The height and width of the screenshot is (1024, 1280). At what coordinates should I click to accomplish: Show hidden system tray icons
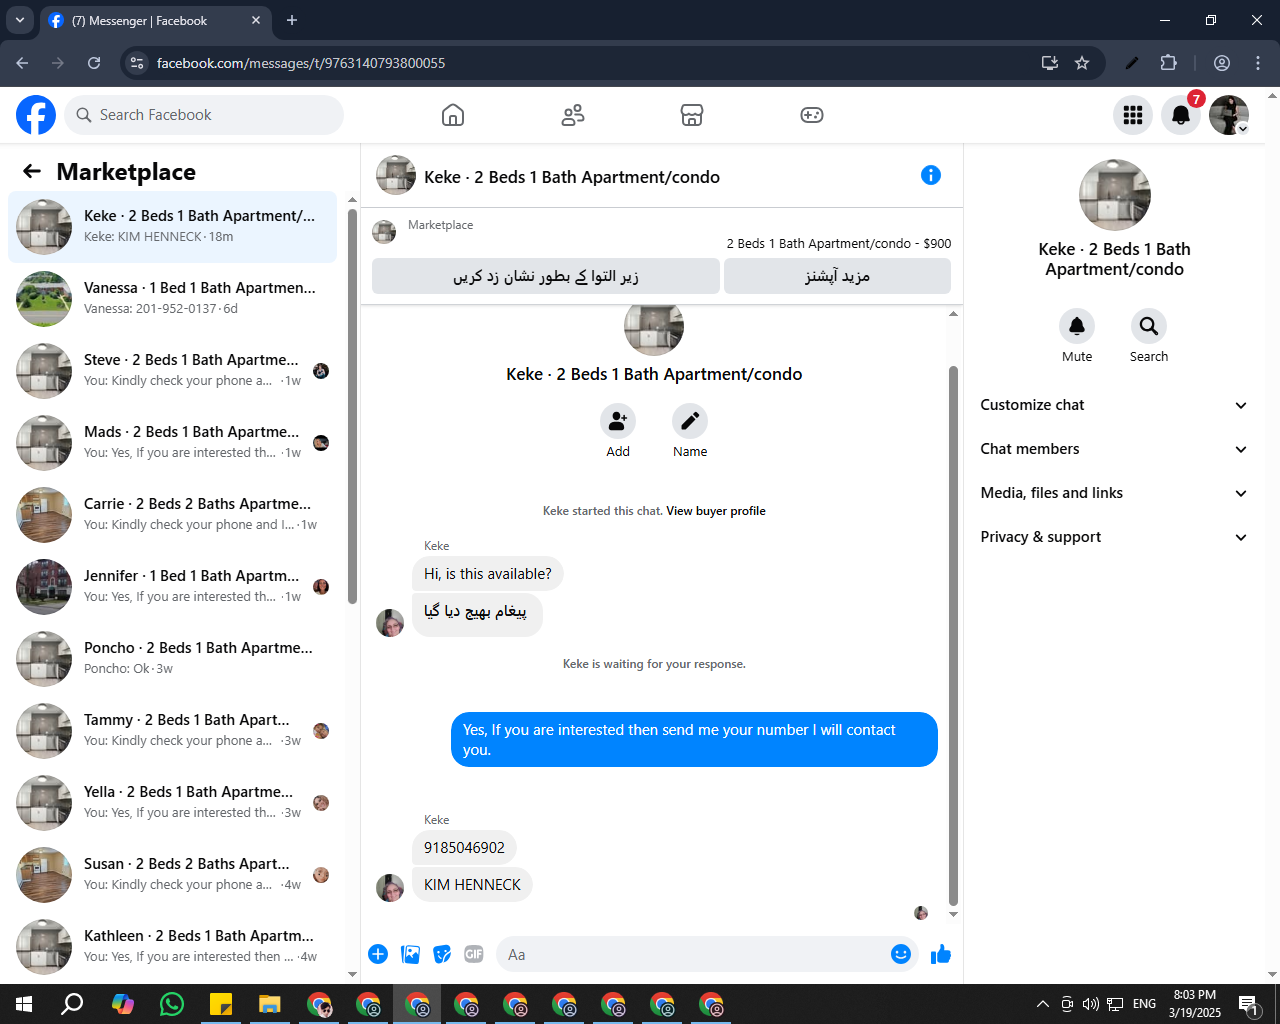1042,1004
